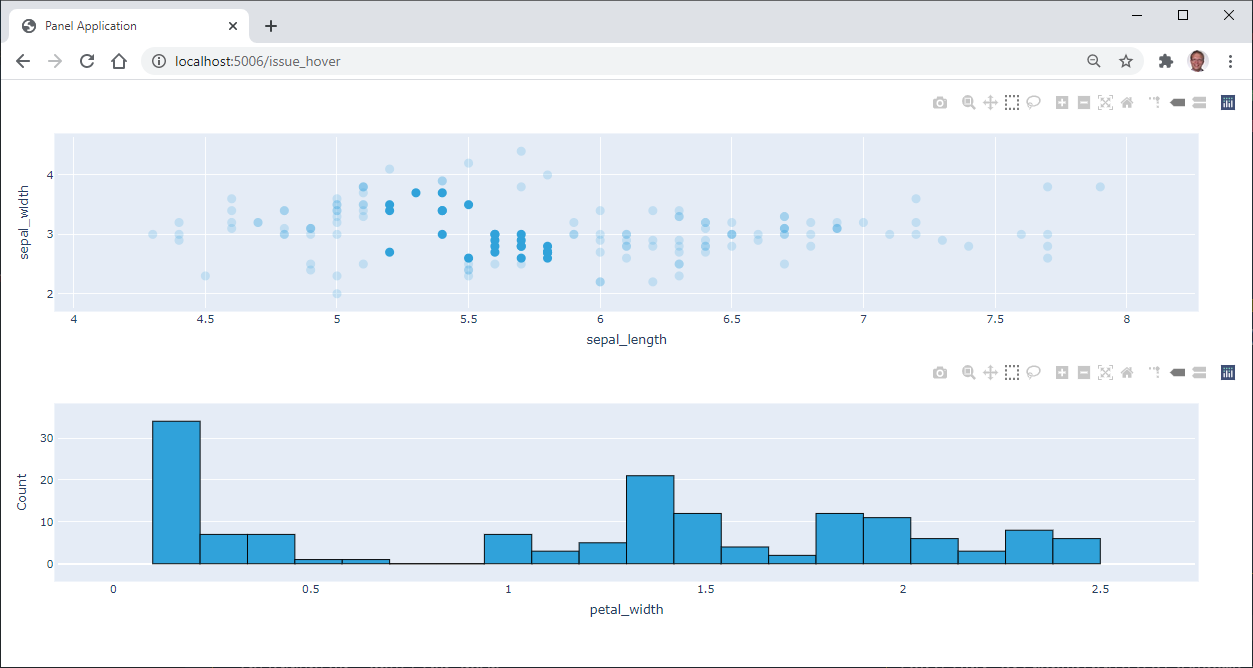Bookmark the page with the star icon
The height and width of the screenshot is (668, 1253).
coord(1126,61)
